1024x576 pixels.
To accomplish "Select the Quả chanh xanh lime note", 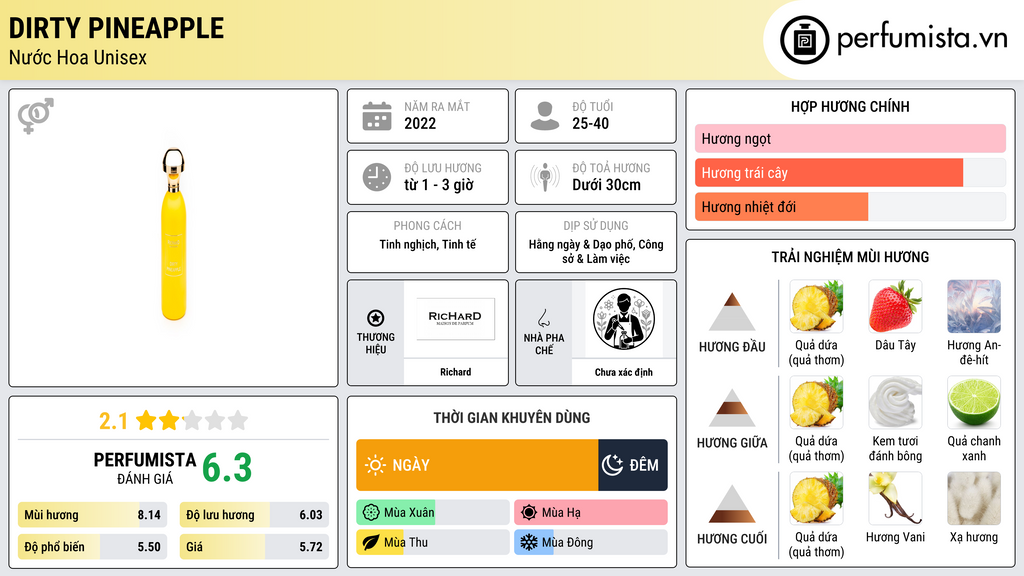I will (974, 402).
